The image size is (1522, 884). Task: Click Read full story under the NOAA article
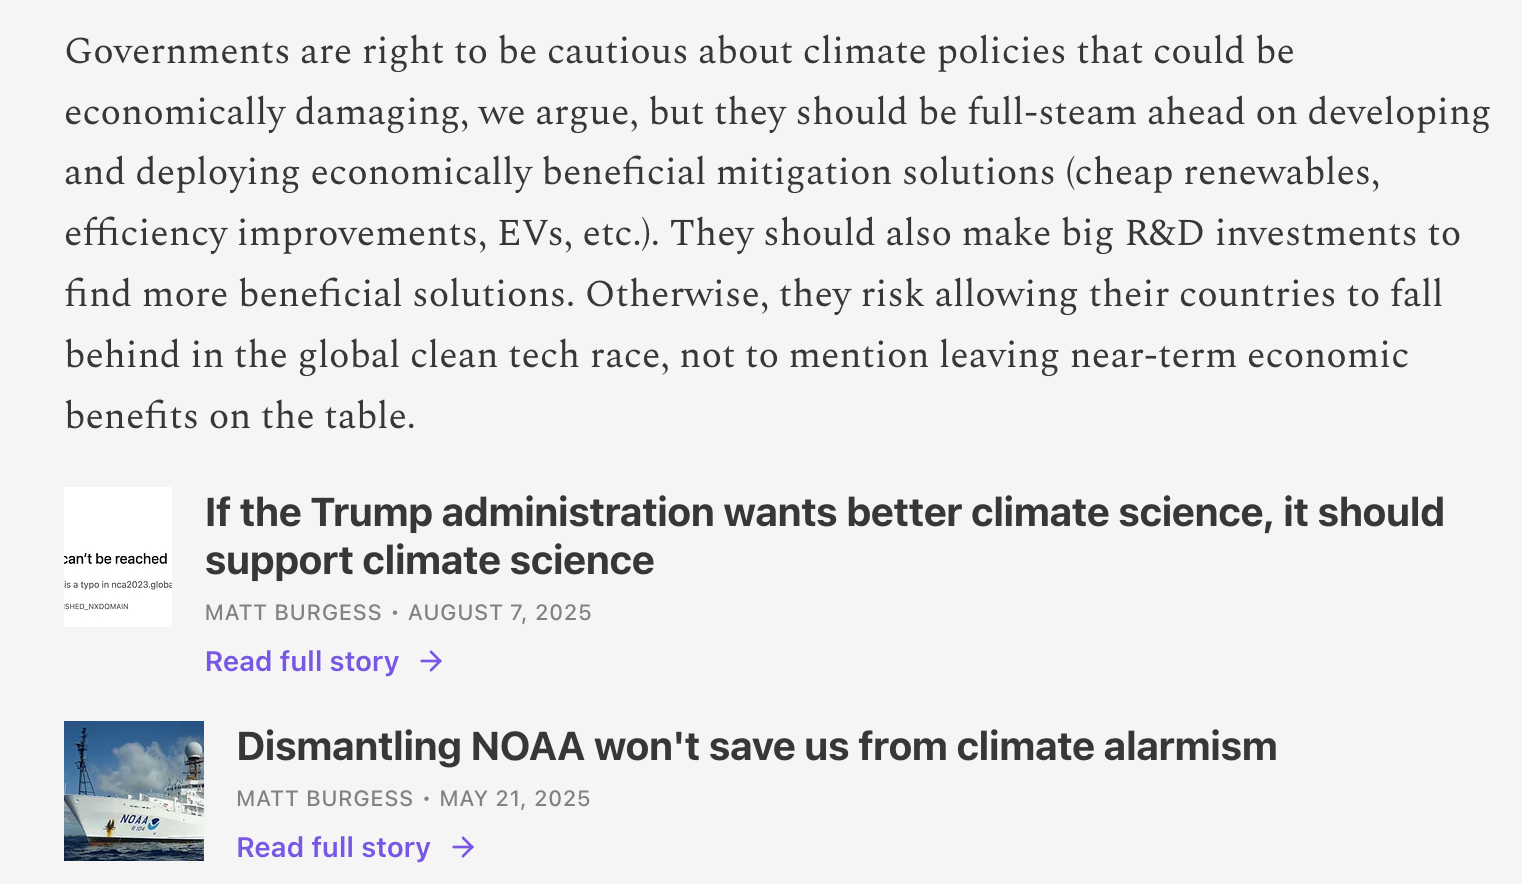pos(333,847)
